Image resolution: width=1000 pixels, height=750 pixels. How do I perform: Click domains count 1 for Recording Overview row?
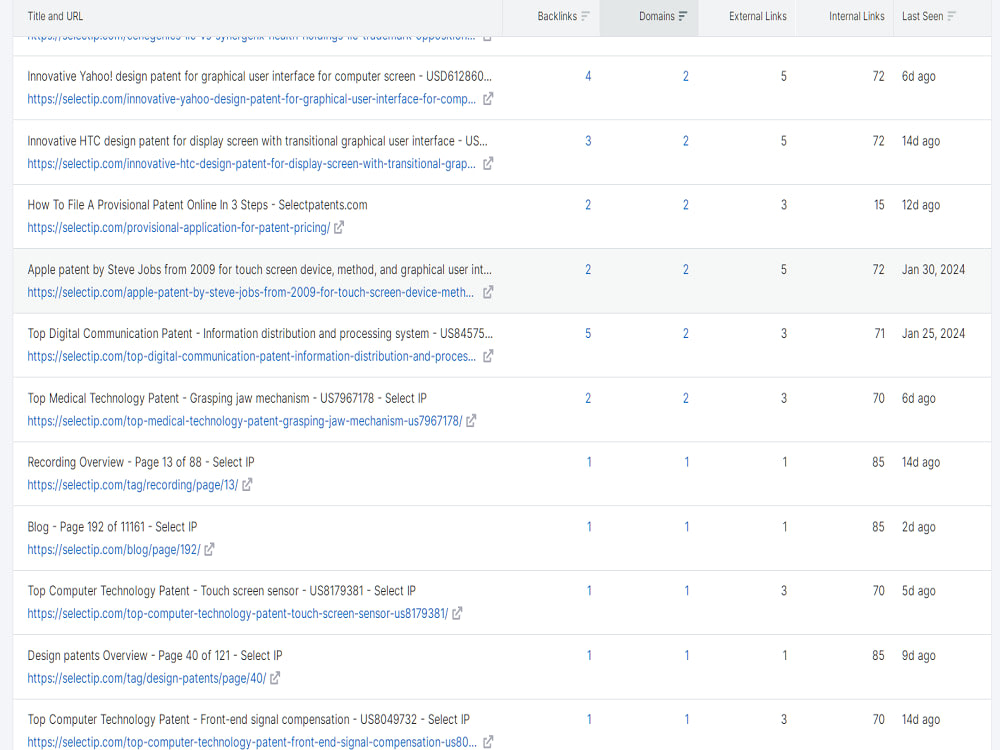(687, 462)
